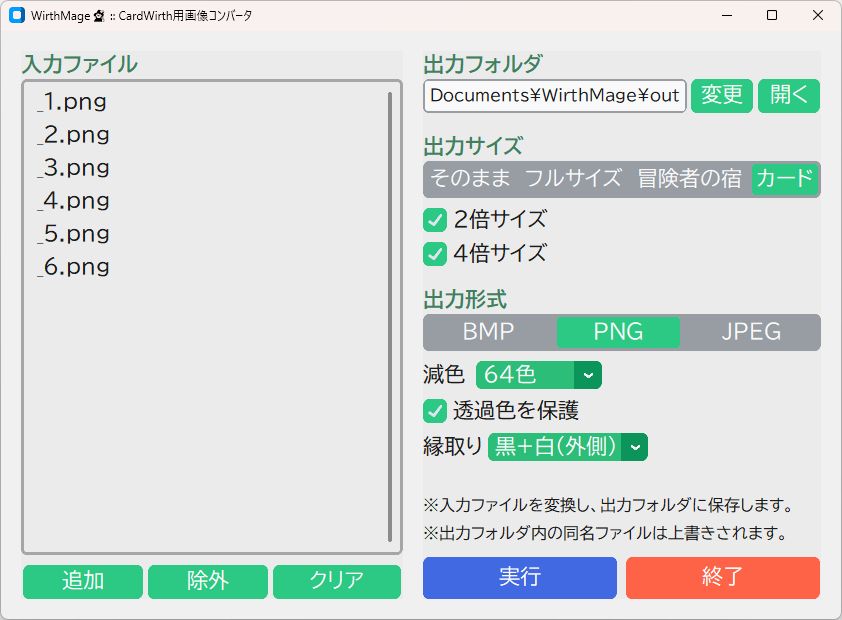Disable the 2倍サイズ checkbox

pos(434,219)
